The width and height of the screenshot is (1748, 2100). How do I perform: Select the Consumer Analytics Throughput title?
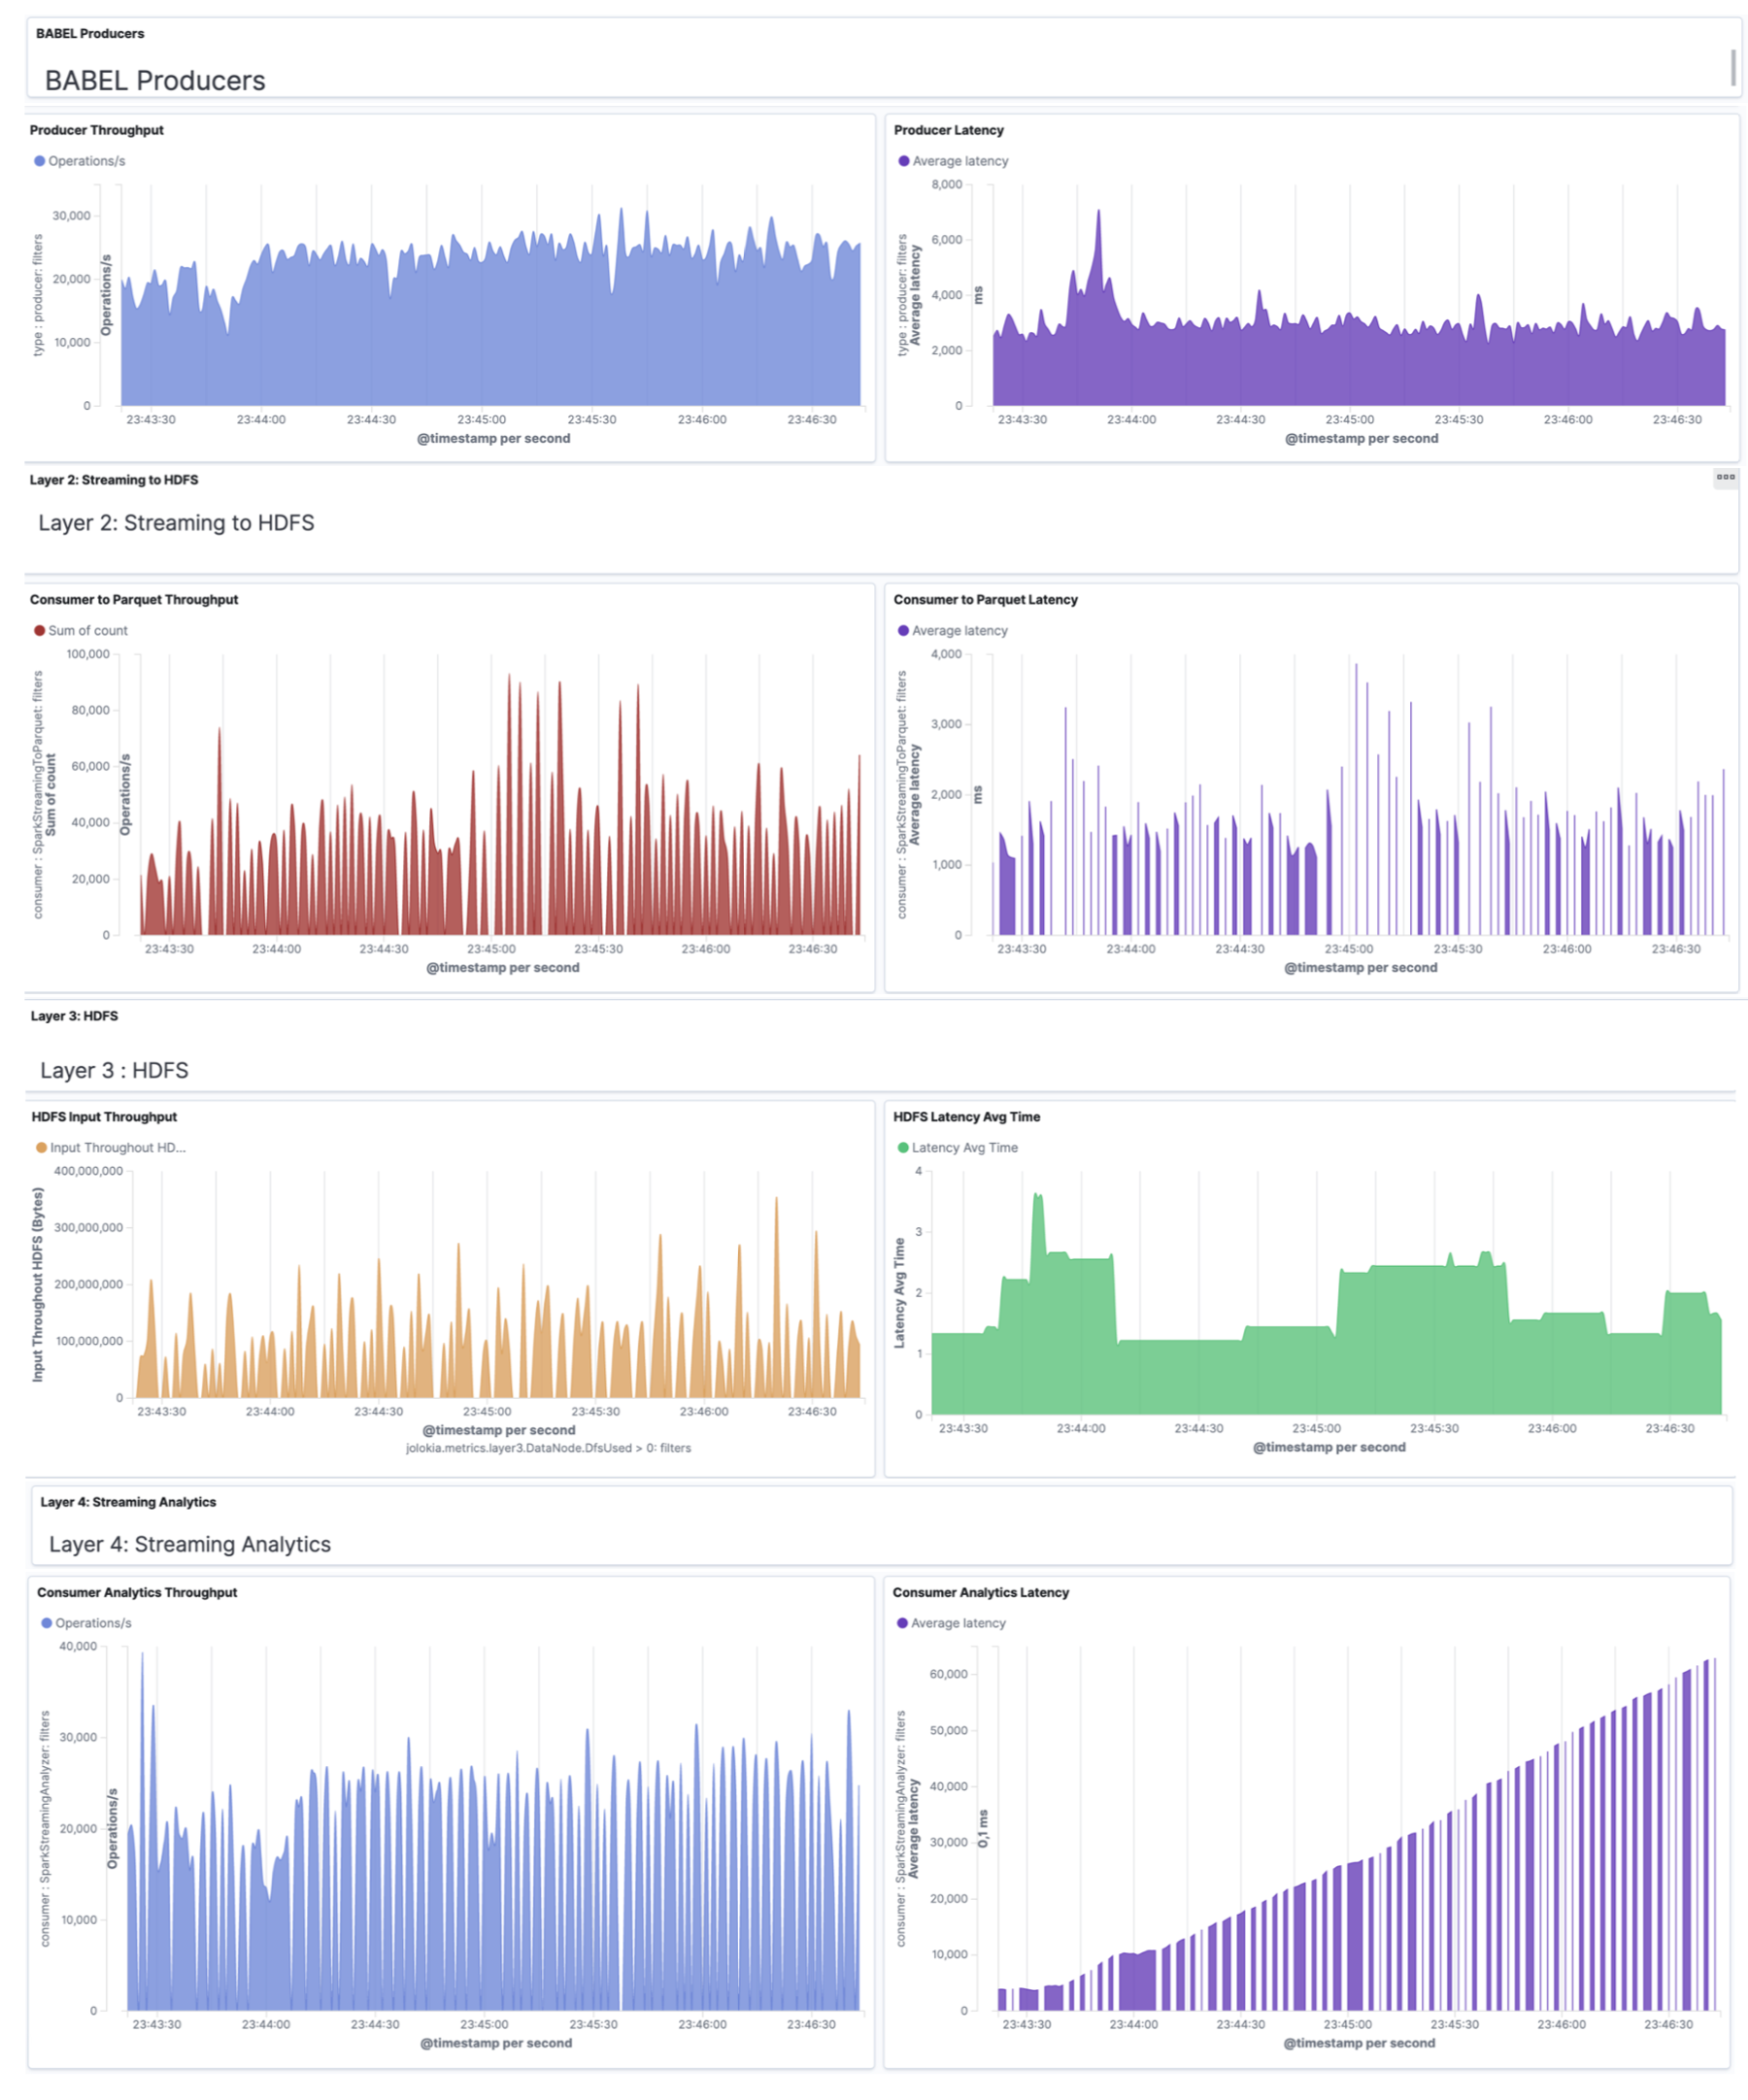point(137,1592)
